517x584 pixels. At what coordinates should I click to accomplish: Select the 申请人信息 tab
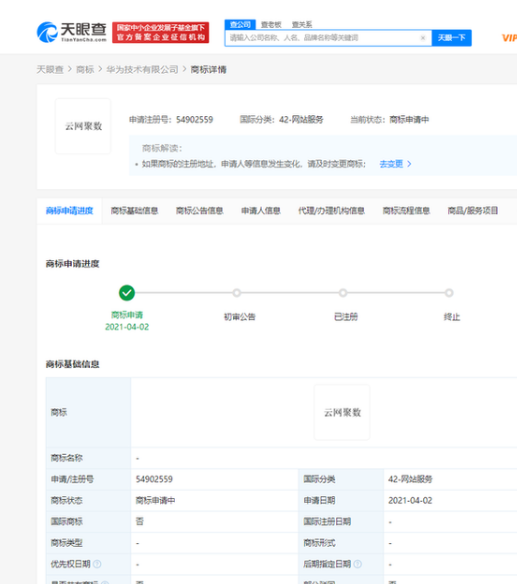tap(261, 211)
